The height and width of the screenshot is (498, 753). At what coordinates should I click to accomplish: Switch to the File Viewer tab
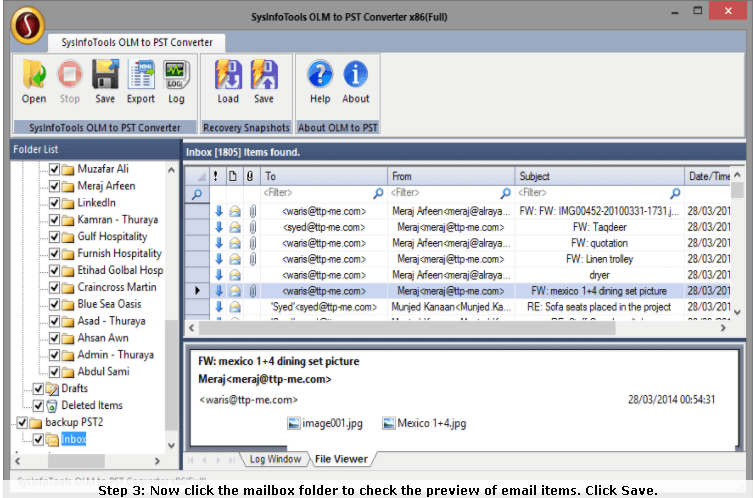341,459
